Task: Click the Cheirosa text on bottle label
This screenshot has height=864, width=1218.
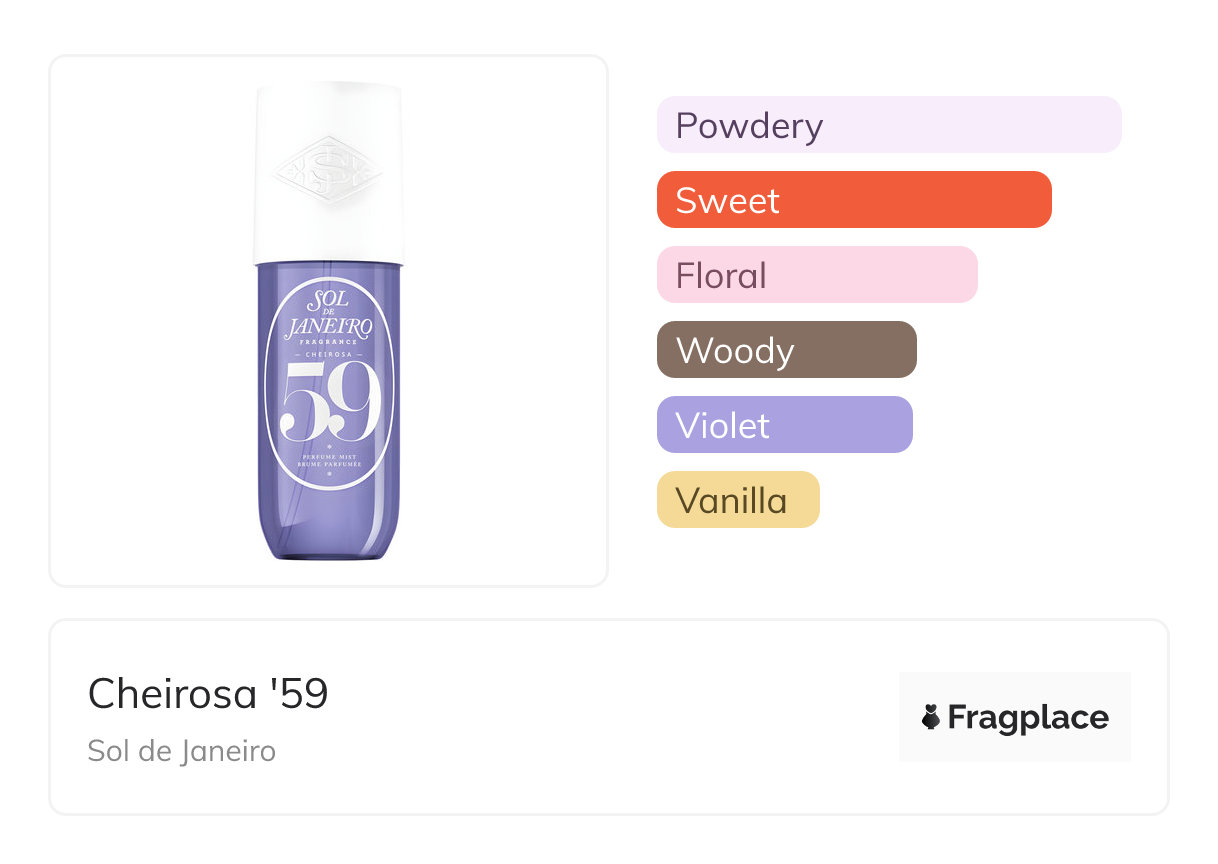Action: click(x=329, y=354)
